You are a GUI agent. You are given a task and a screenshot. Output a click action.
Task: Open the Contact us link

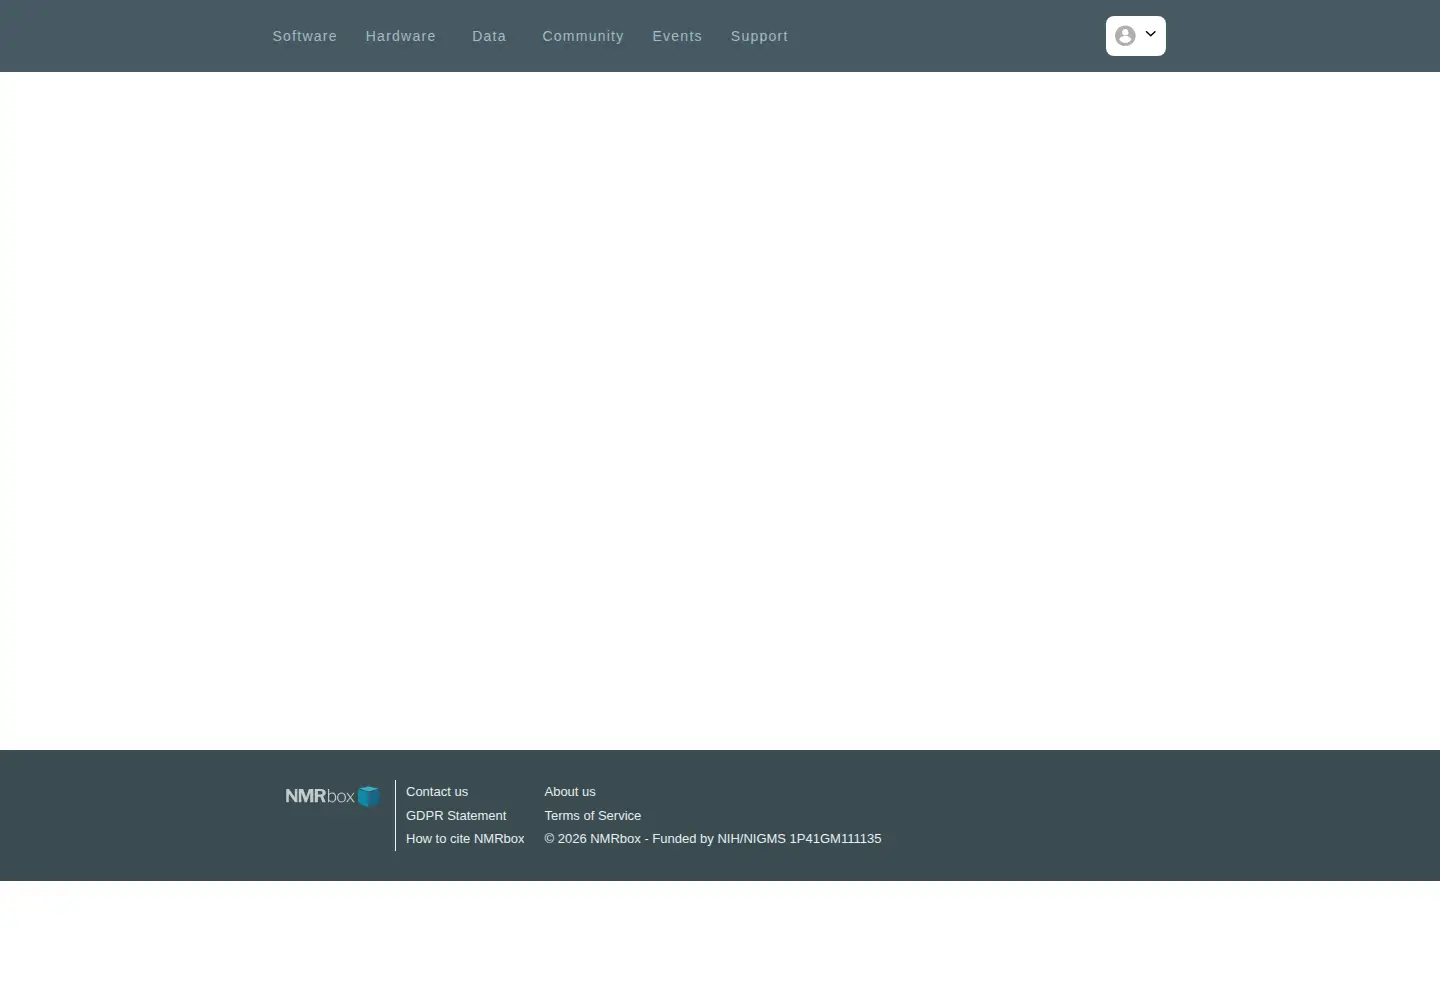click(437, 792)
